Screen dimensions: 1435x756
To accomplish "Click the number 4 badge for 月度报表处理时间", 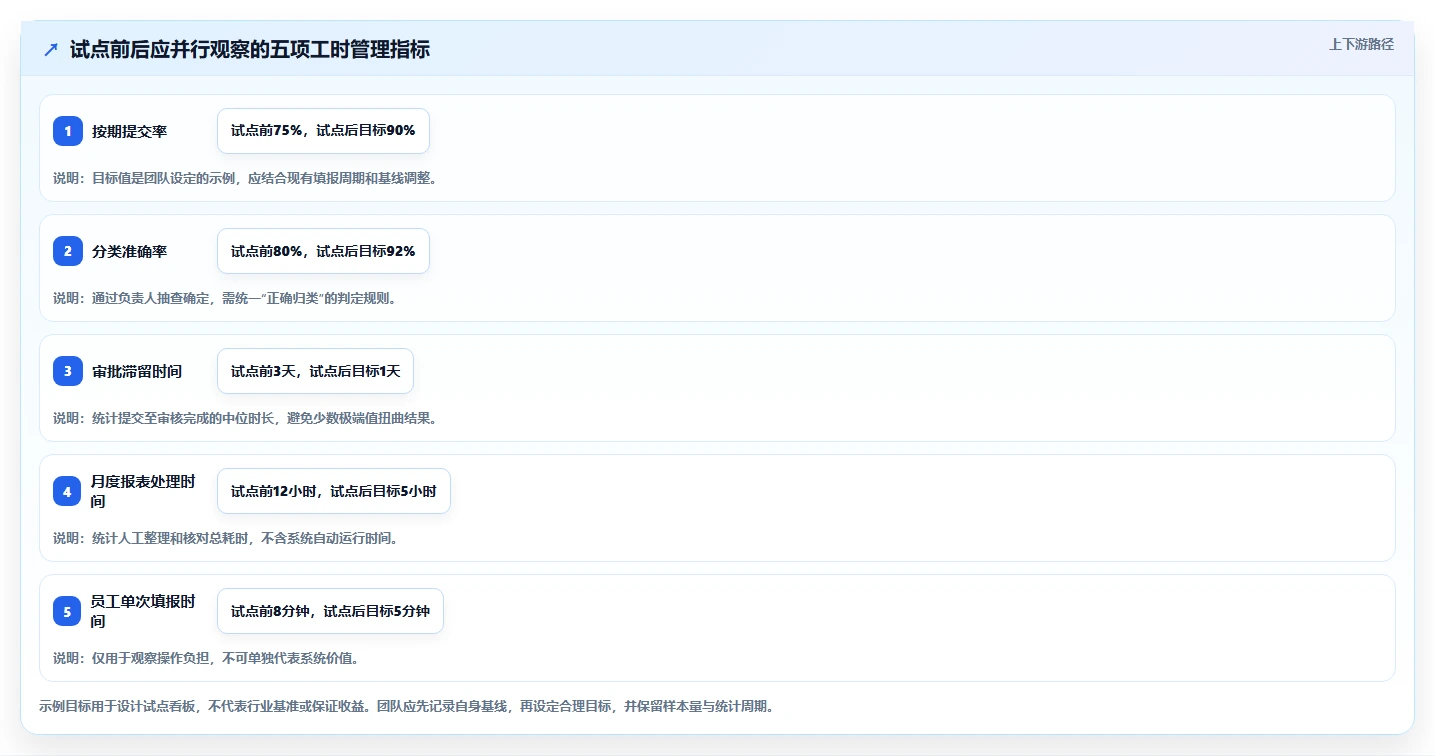I will [x=68, y=491].
